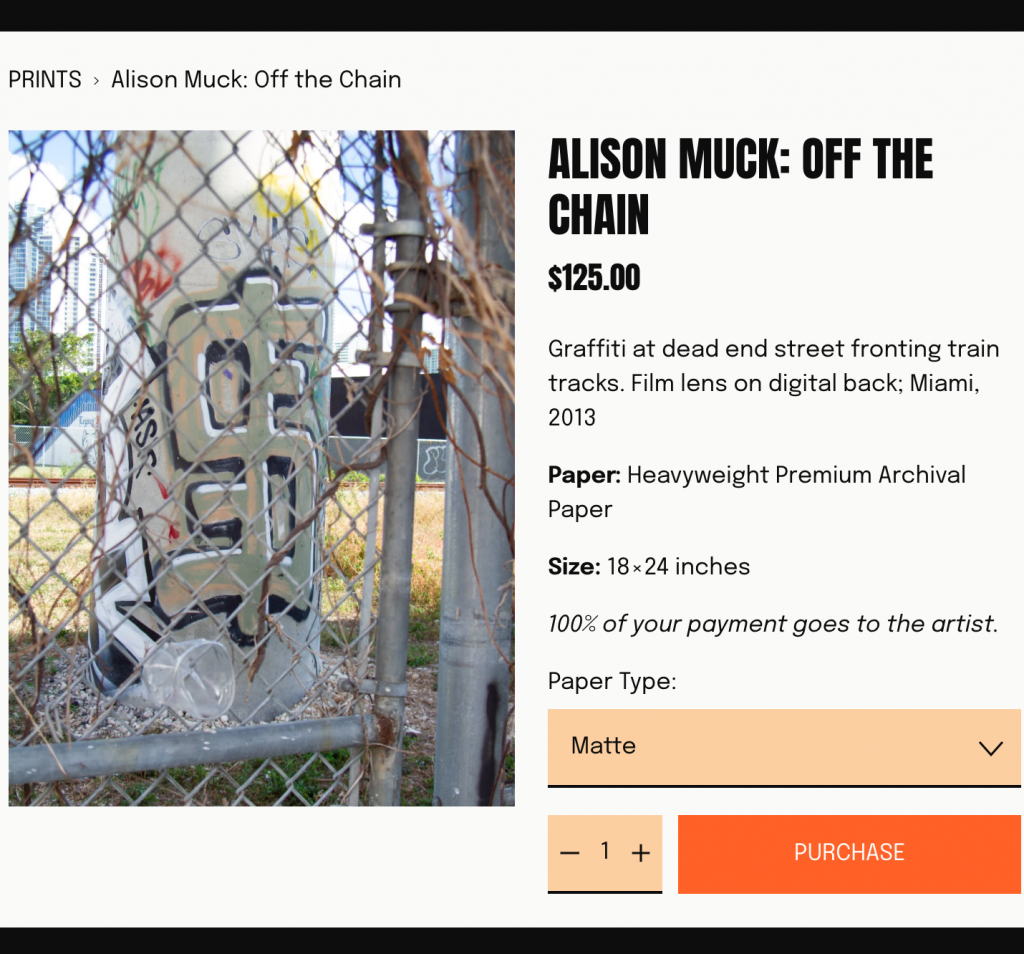
Task: Click the black header bar at top
Action: [x=512, y=15]
